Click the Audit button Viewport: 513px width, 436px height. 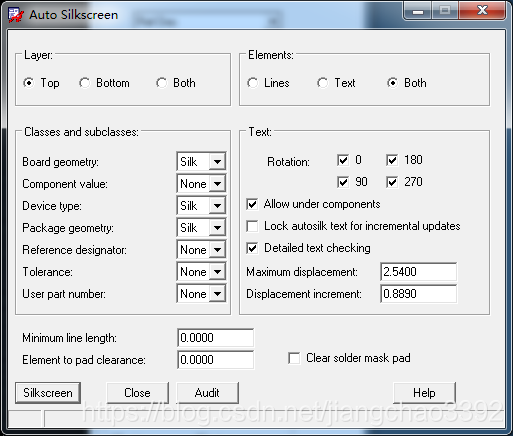point(207,393)
